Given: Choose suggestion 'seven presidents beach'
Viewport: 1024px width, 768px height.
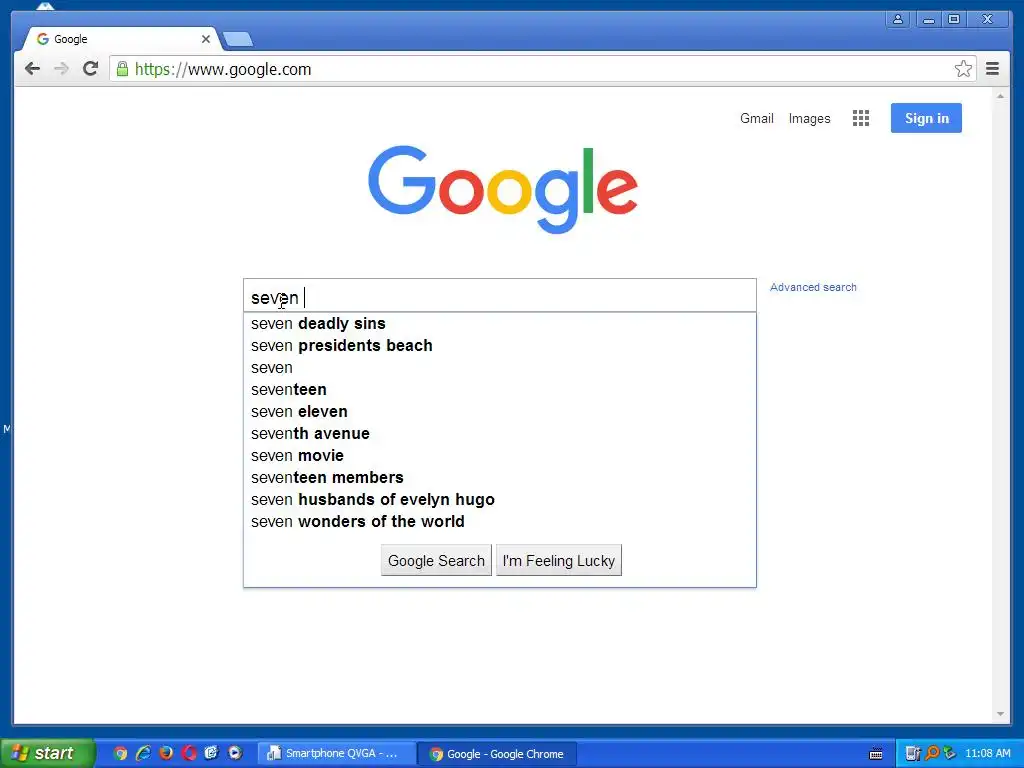Looking at the screenshot, I should click(500, 345).
